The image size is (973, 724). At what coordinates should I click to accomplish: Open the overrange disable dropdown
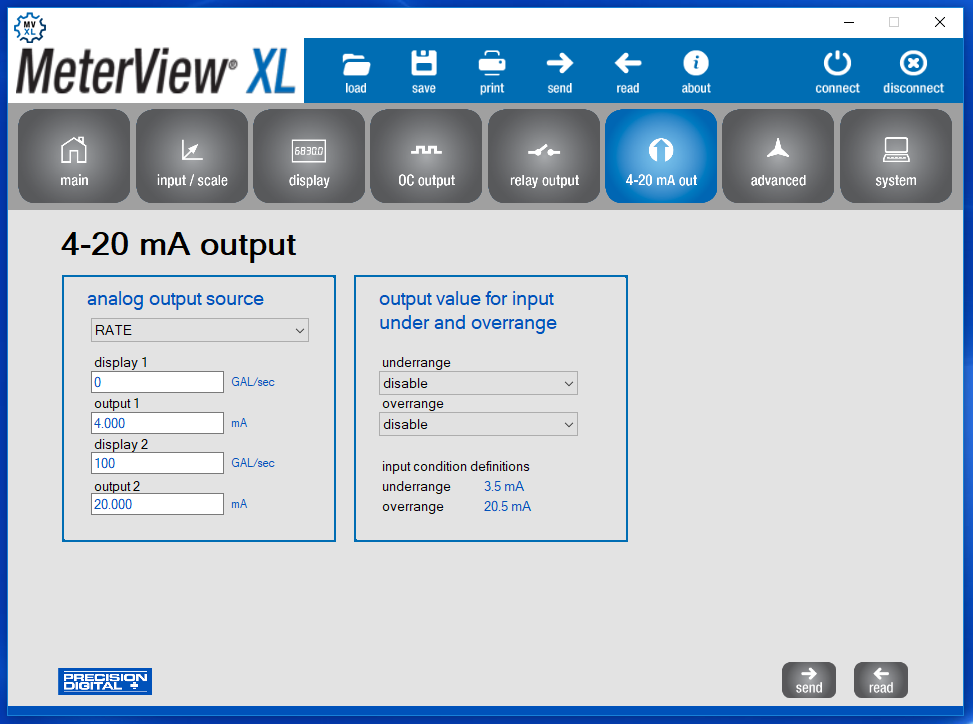tap(478, 424)
